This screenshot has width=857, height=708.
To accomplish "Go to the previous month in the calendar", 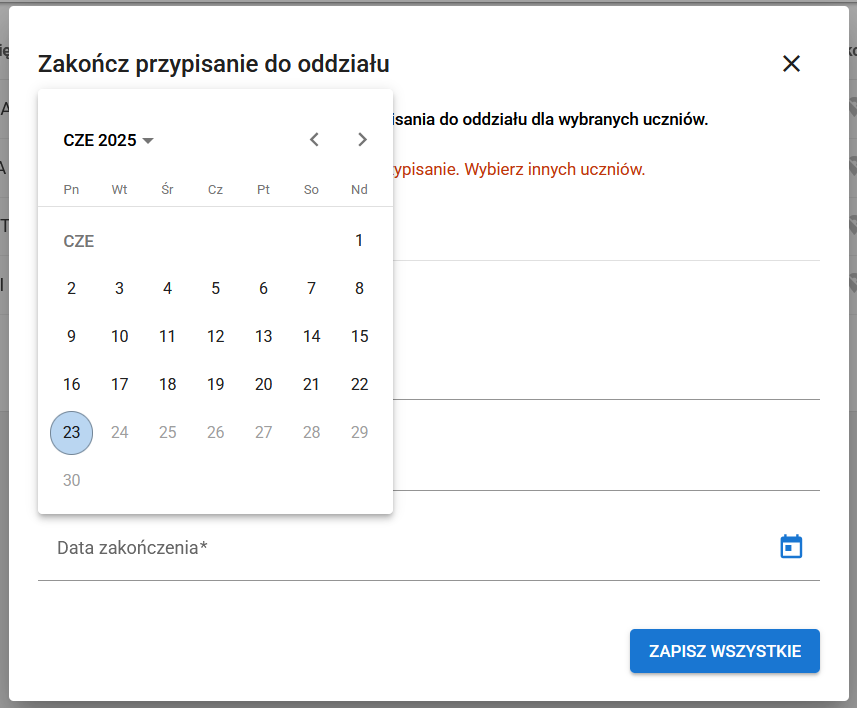I will (x=314, y=140).
